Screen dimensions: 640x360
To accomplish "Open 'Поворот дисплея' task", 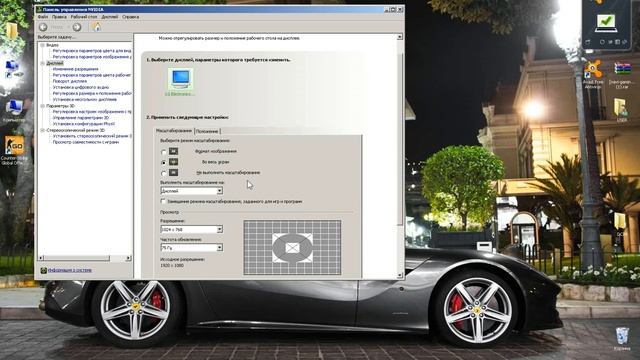I will click(x=70, y=81).
